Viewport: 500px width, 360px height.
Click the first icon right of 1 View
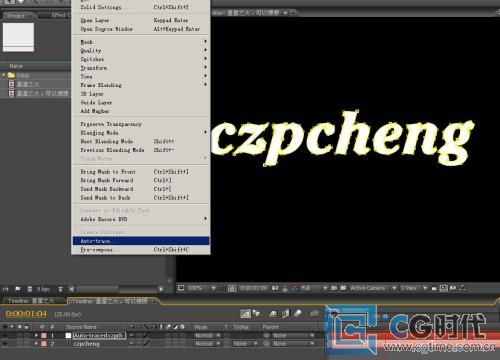click(434, 288)
